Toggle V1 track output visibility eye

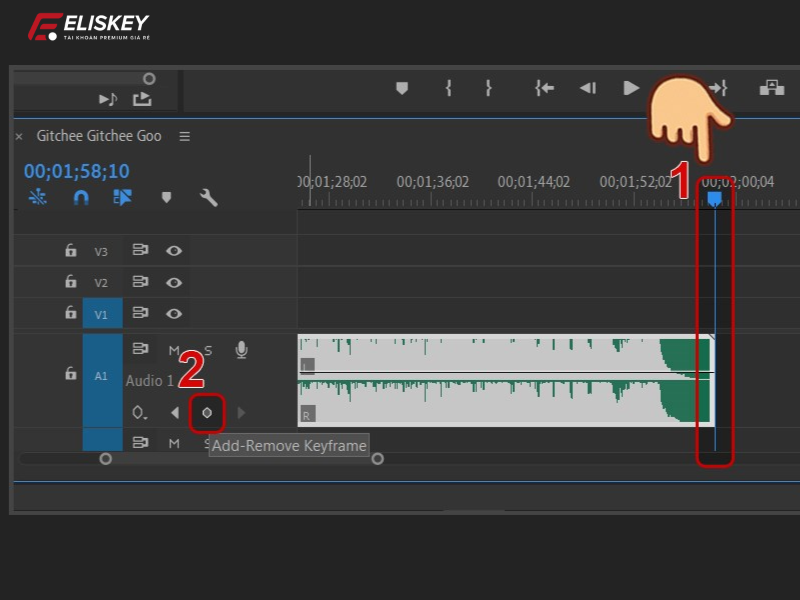pyautogui.click(x=173, y=313)
